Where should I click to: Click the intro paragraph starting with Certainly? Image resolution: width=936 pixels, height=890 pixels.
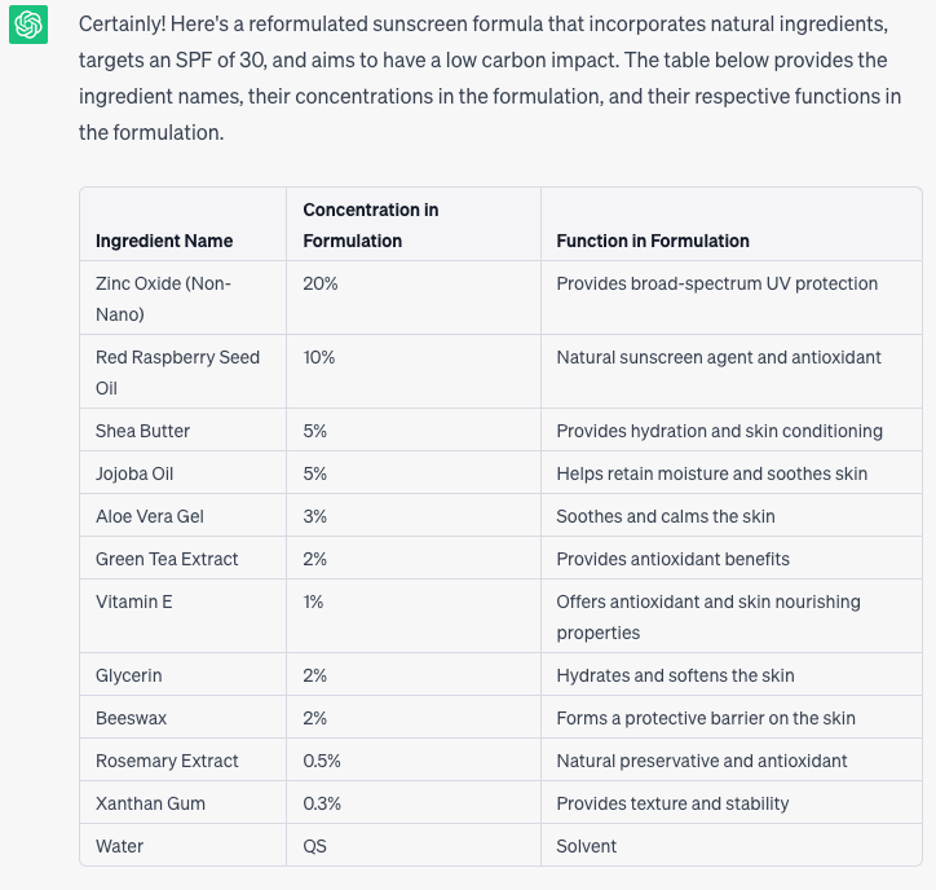pos(489,78)
